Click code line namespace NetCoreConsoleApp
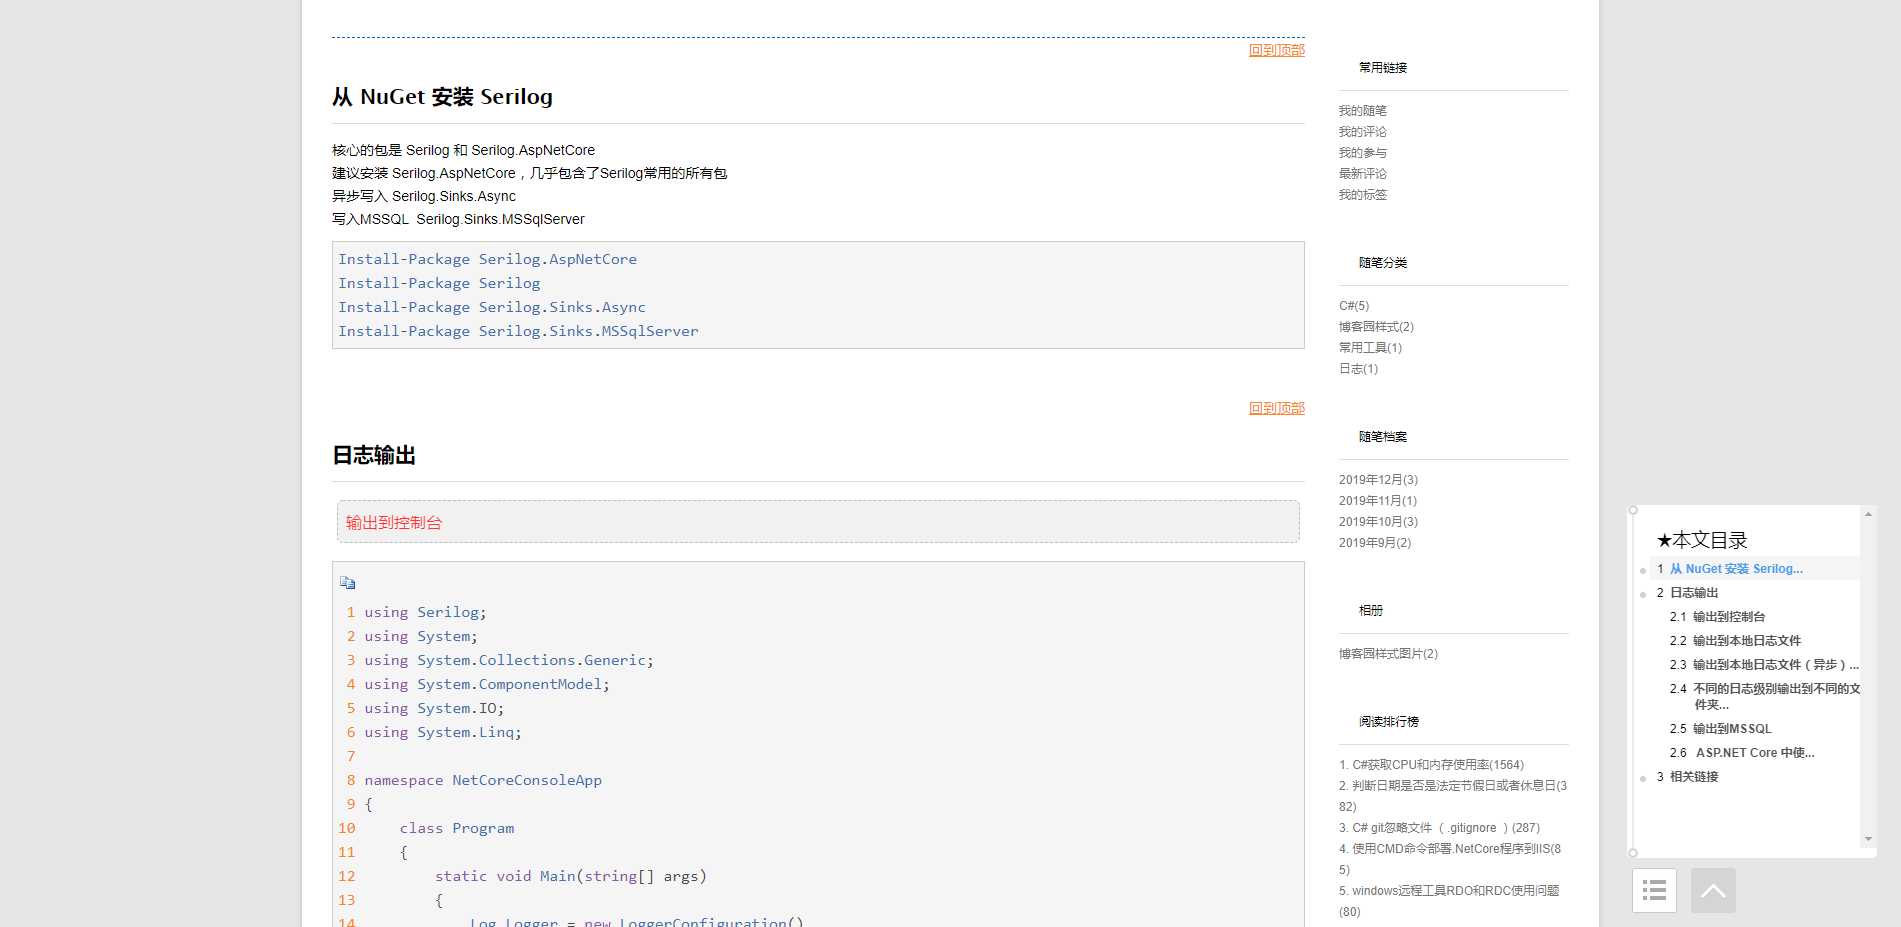 click(x=483, y=780)
